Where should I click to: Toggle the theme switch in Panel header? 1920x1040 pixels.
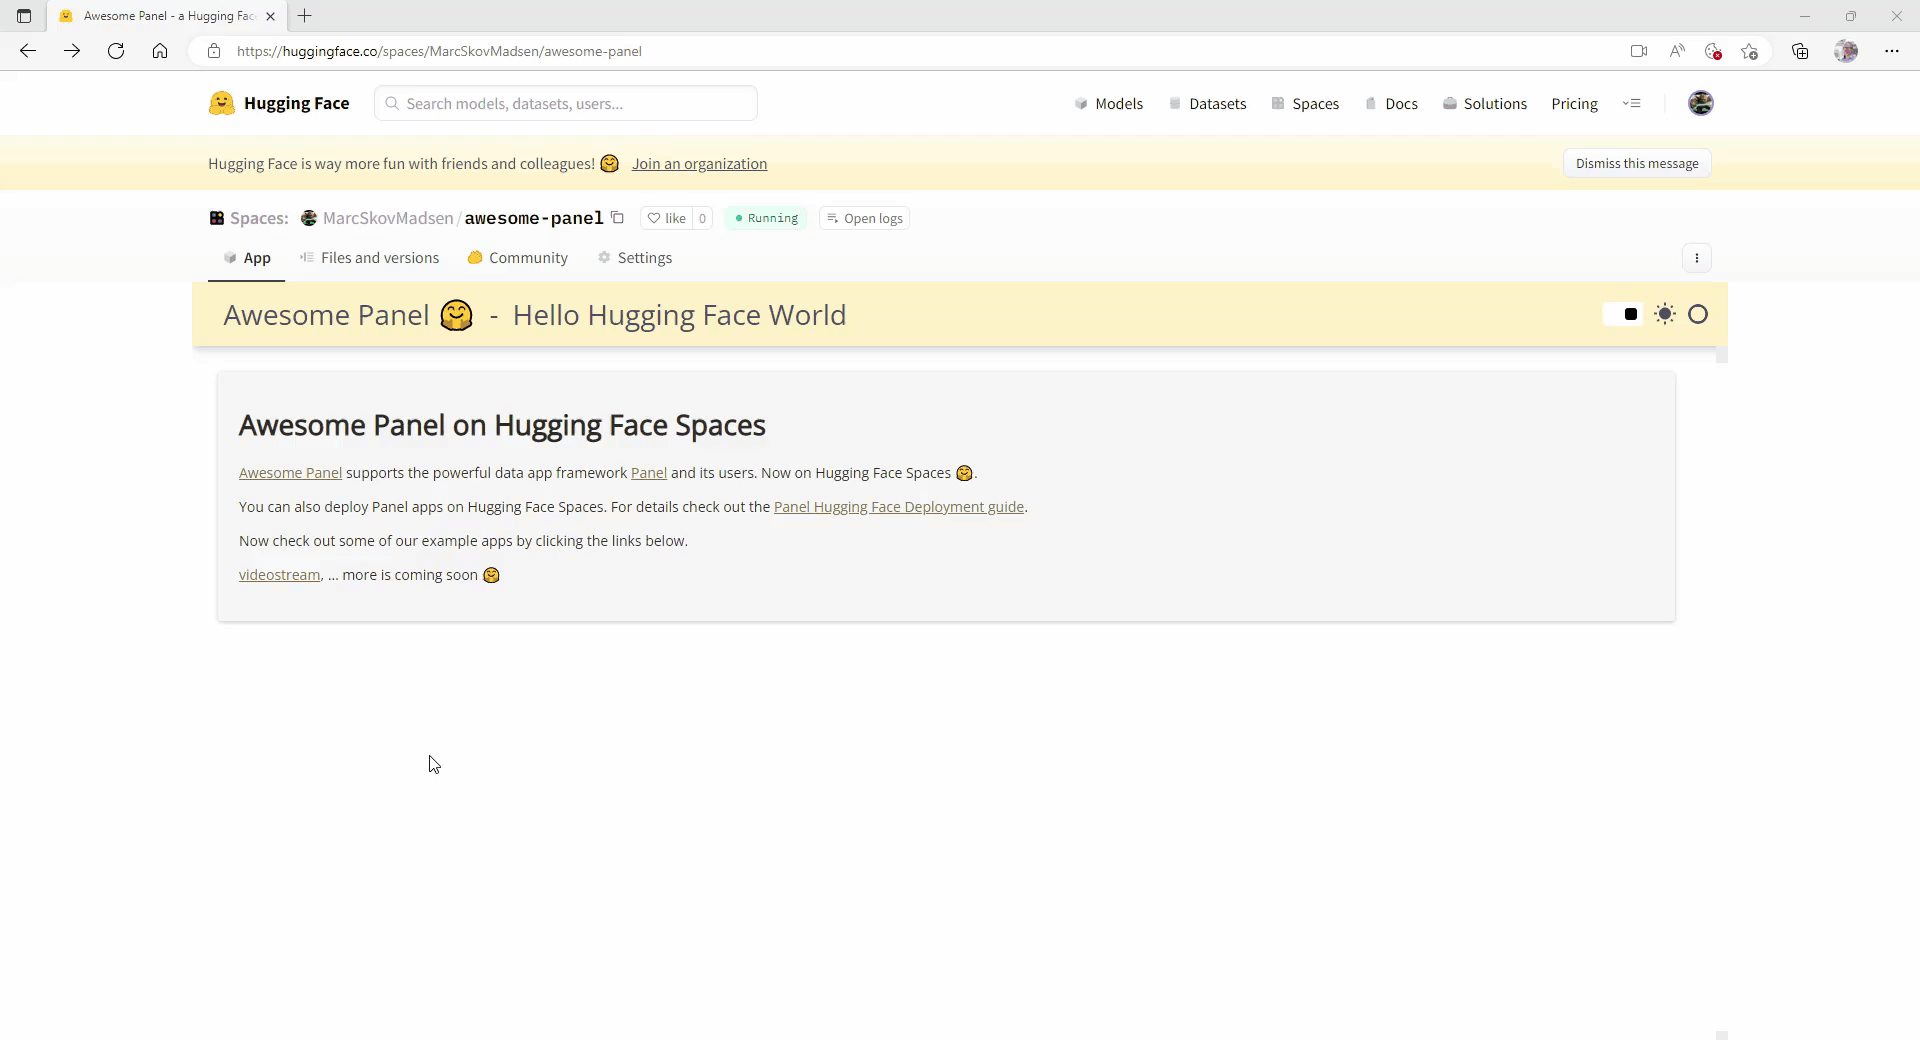click(1622, 314)
